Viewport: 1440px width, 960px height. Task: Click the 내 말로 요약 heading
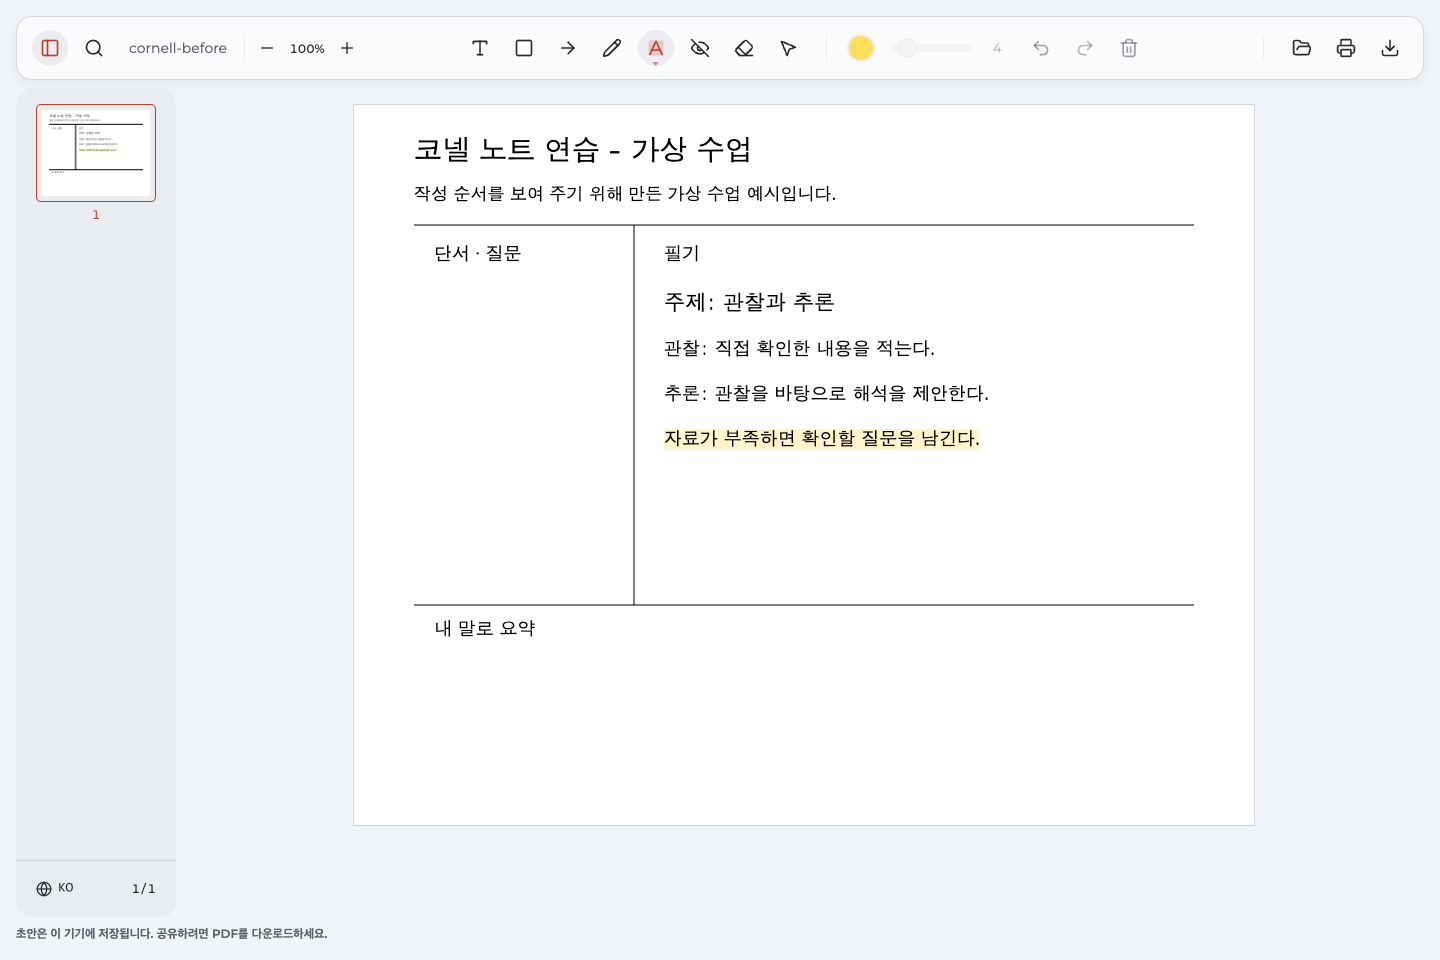coord(485,628)
